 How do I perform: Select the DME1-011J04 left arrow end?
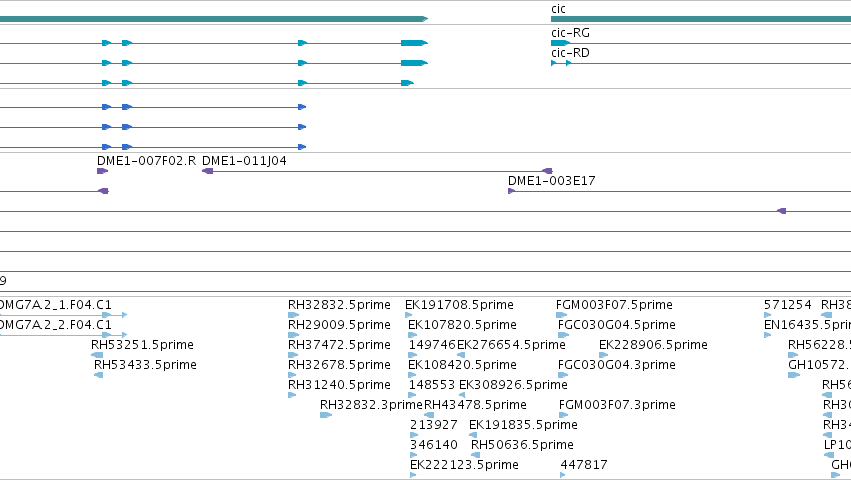point(207,171)
